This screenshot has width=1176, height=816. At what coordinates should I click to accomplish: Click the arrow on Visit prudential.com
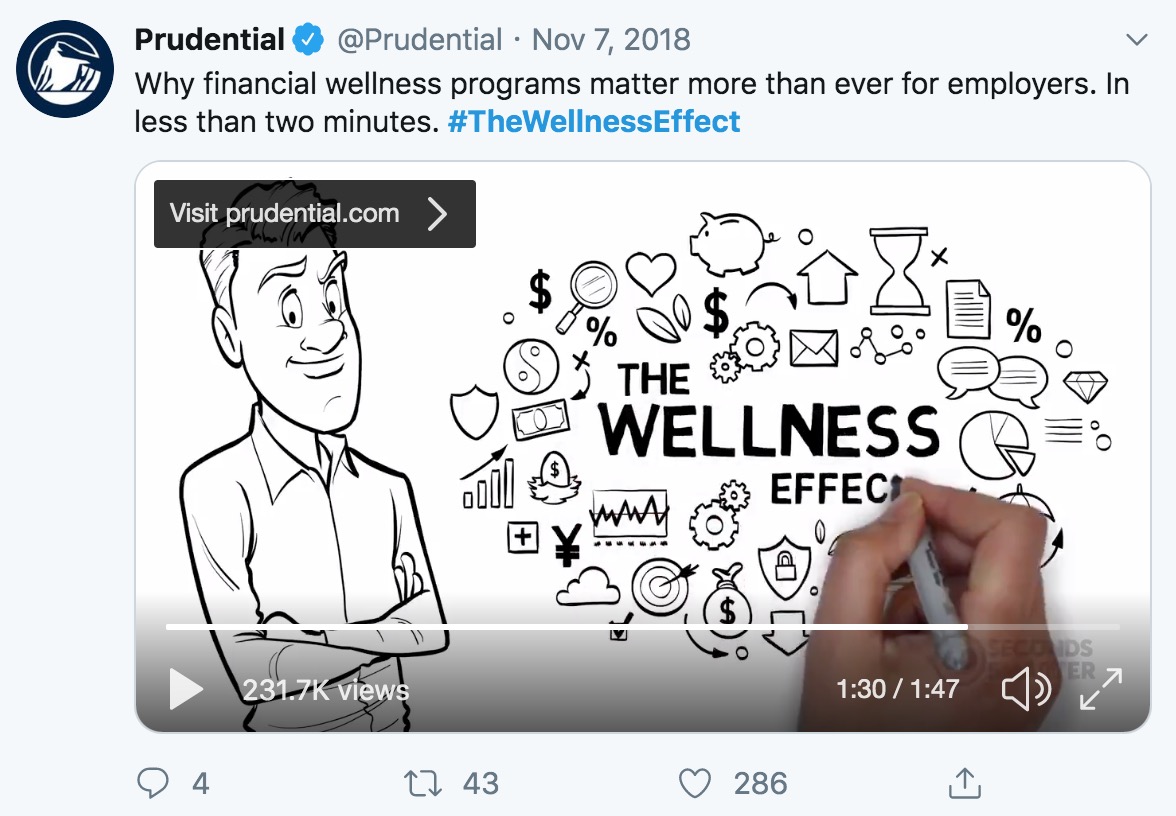[437, 213]
